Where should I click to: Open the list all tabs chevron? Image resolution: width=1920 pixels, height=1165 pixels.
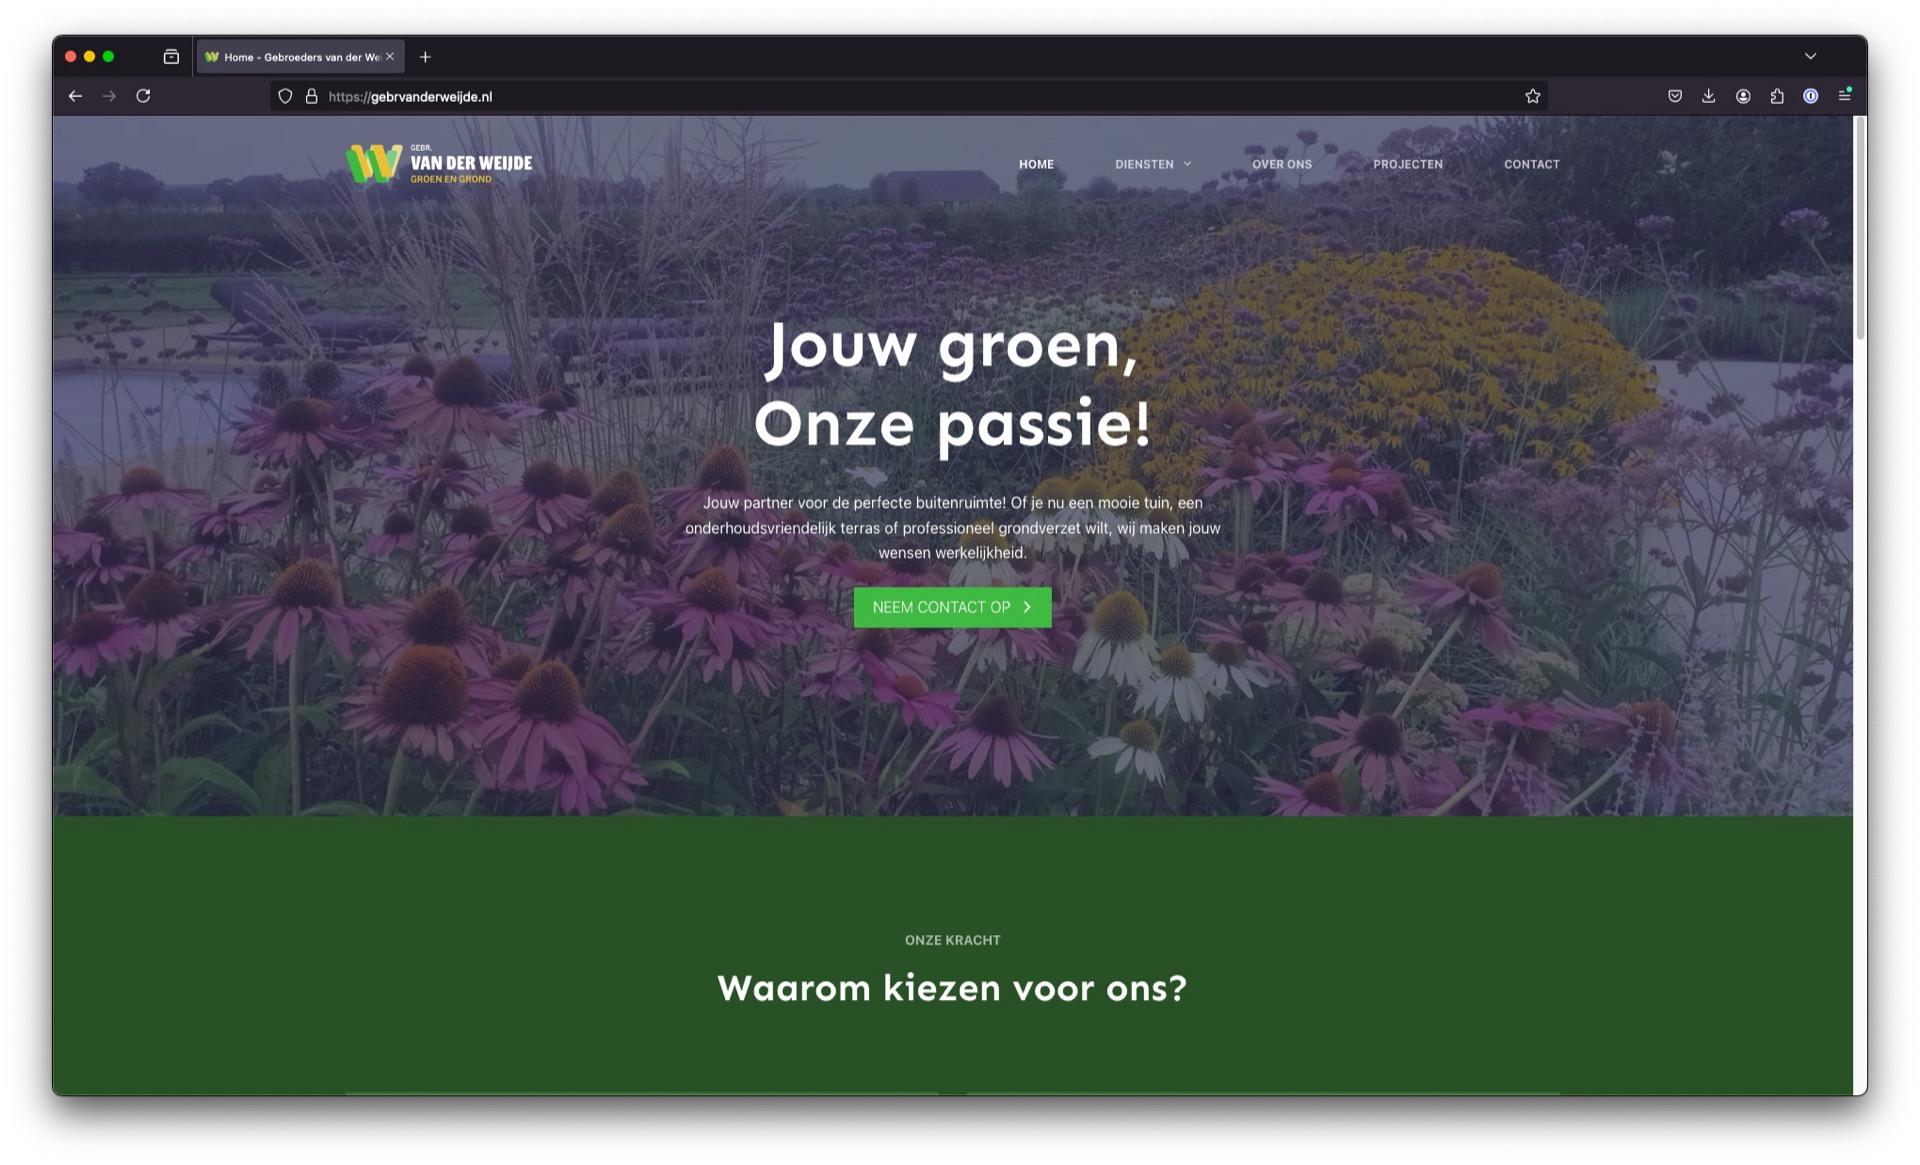tap(1810, 56)
